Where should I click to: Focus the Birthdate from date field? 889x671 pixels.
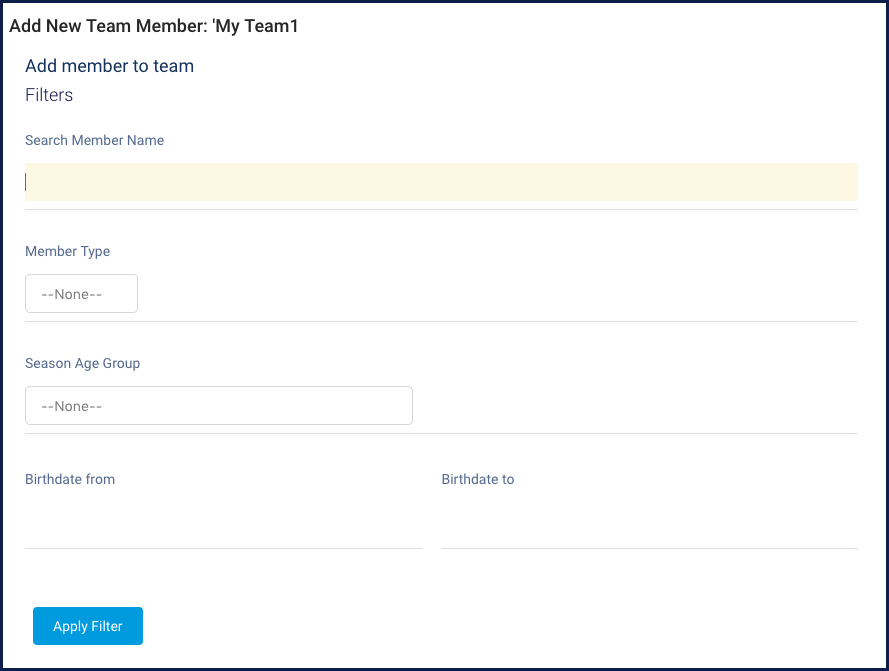point(223,529)
